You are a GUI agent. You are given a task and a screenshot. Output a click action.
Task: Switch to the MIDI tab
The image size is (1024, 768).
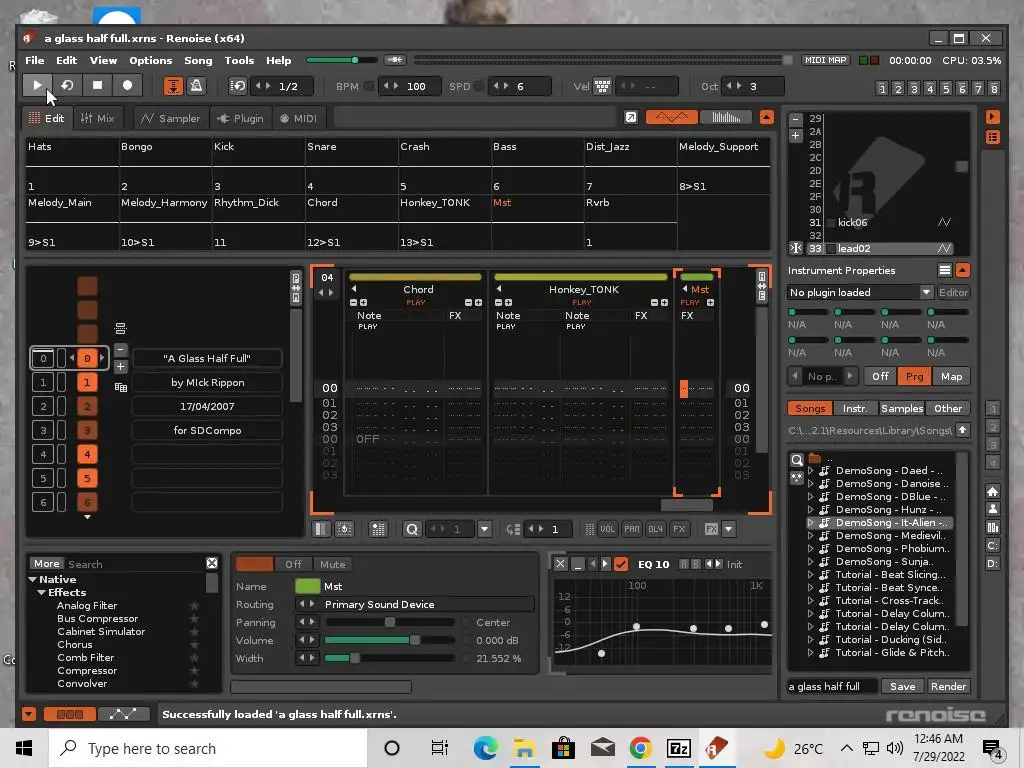tap(298, 118)
